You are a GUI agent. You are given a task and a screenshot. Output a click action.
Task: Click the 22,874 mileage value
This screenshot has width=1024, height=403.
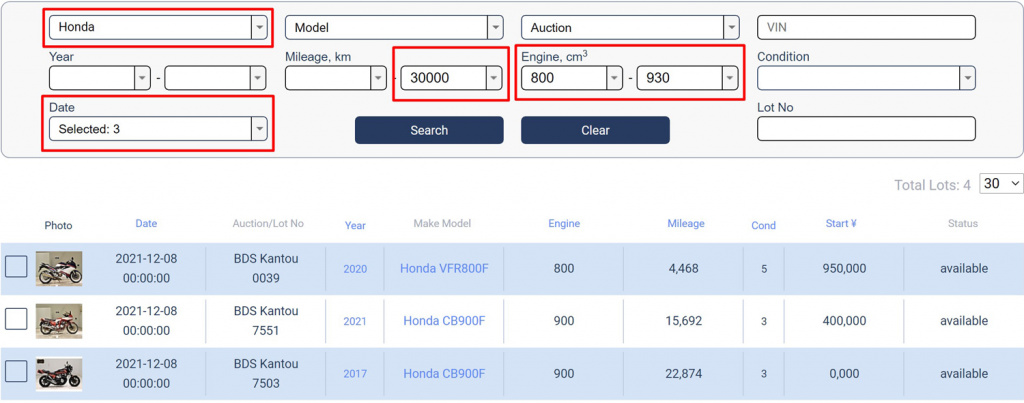coord(684,374)
